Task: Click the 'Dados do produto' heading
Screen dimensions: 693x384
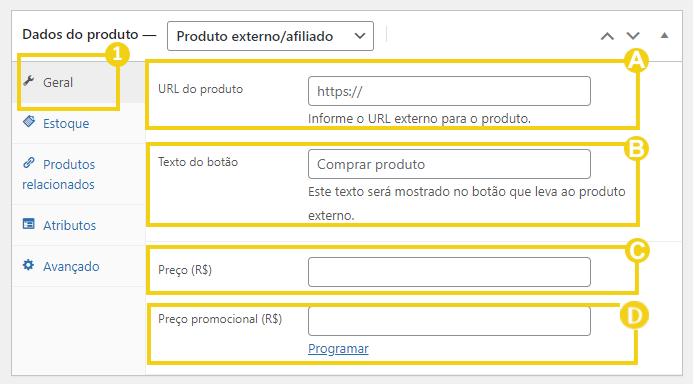Action: click(x=80, y=34)
